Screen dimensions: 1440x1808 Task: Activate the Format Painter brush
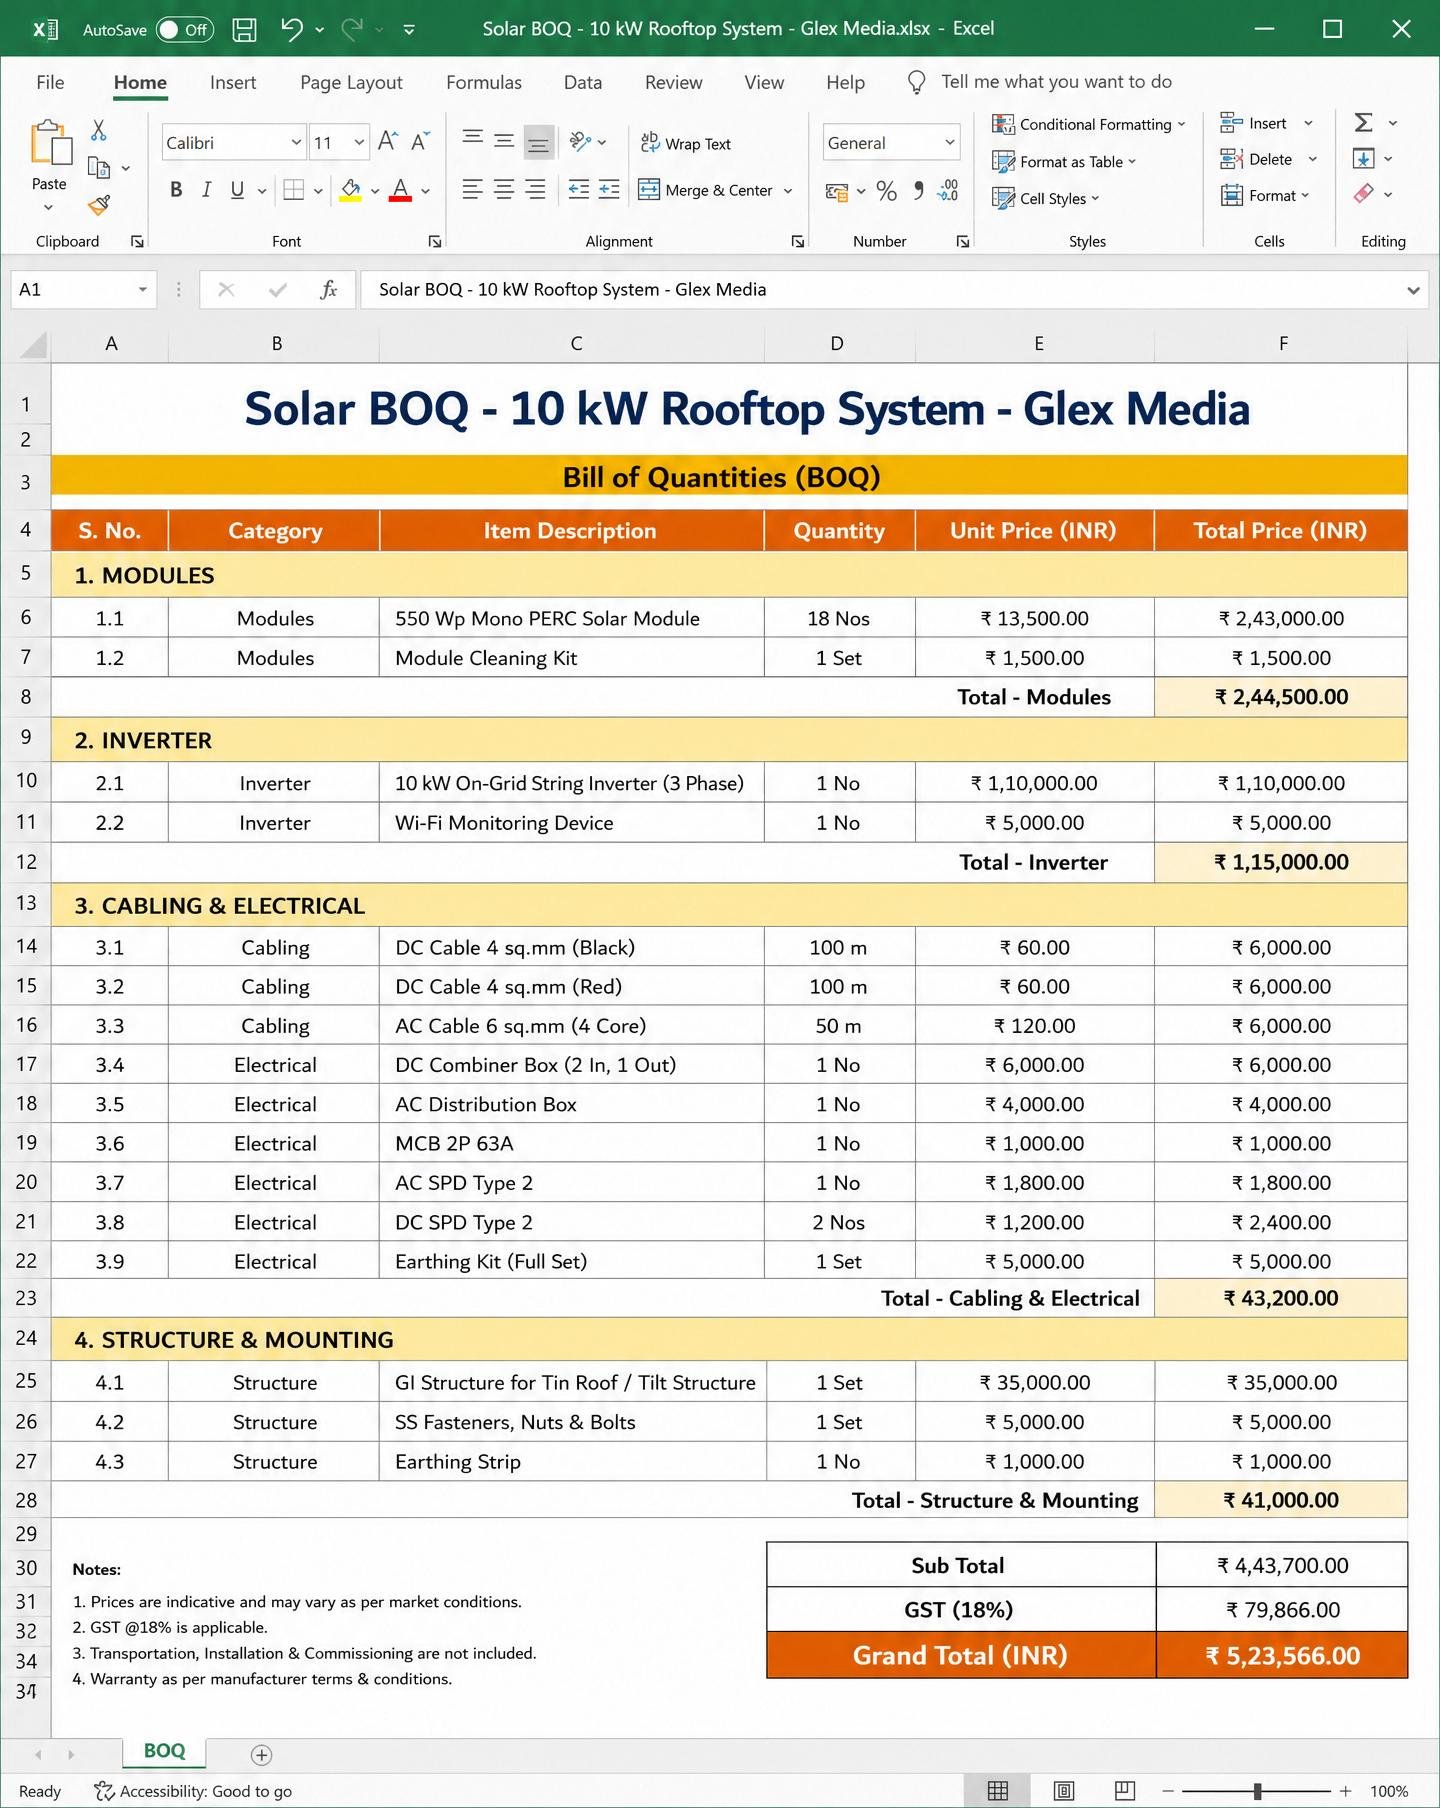click(x=99, y=205)
